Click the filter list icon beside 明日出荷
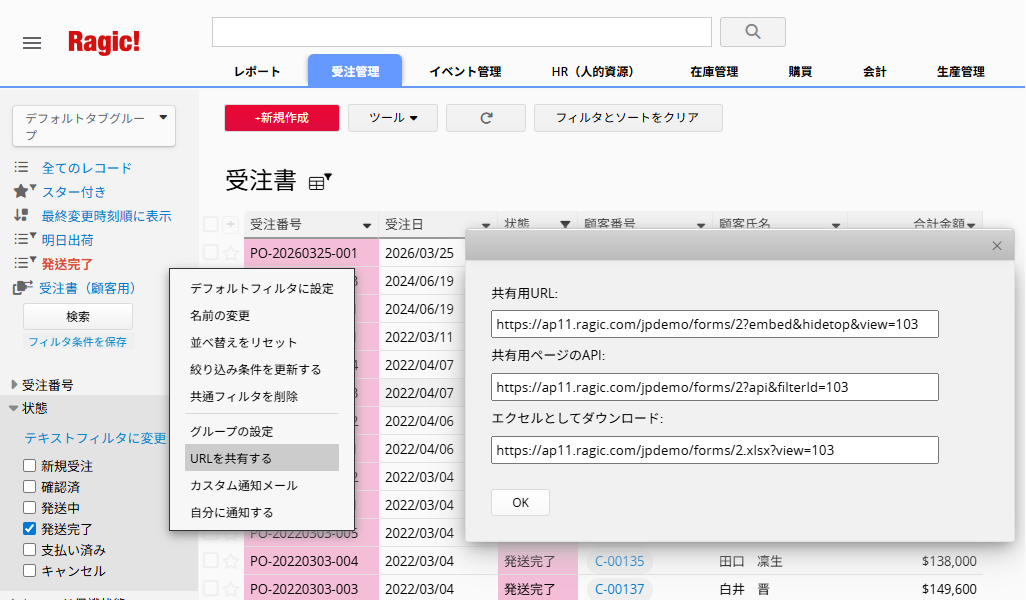1026x600 pixels. 24,239
